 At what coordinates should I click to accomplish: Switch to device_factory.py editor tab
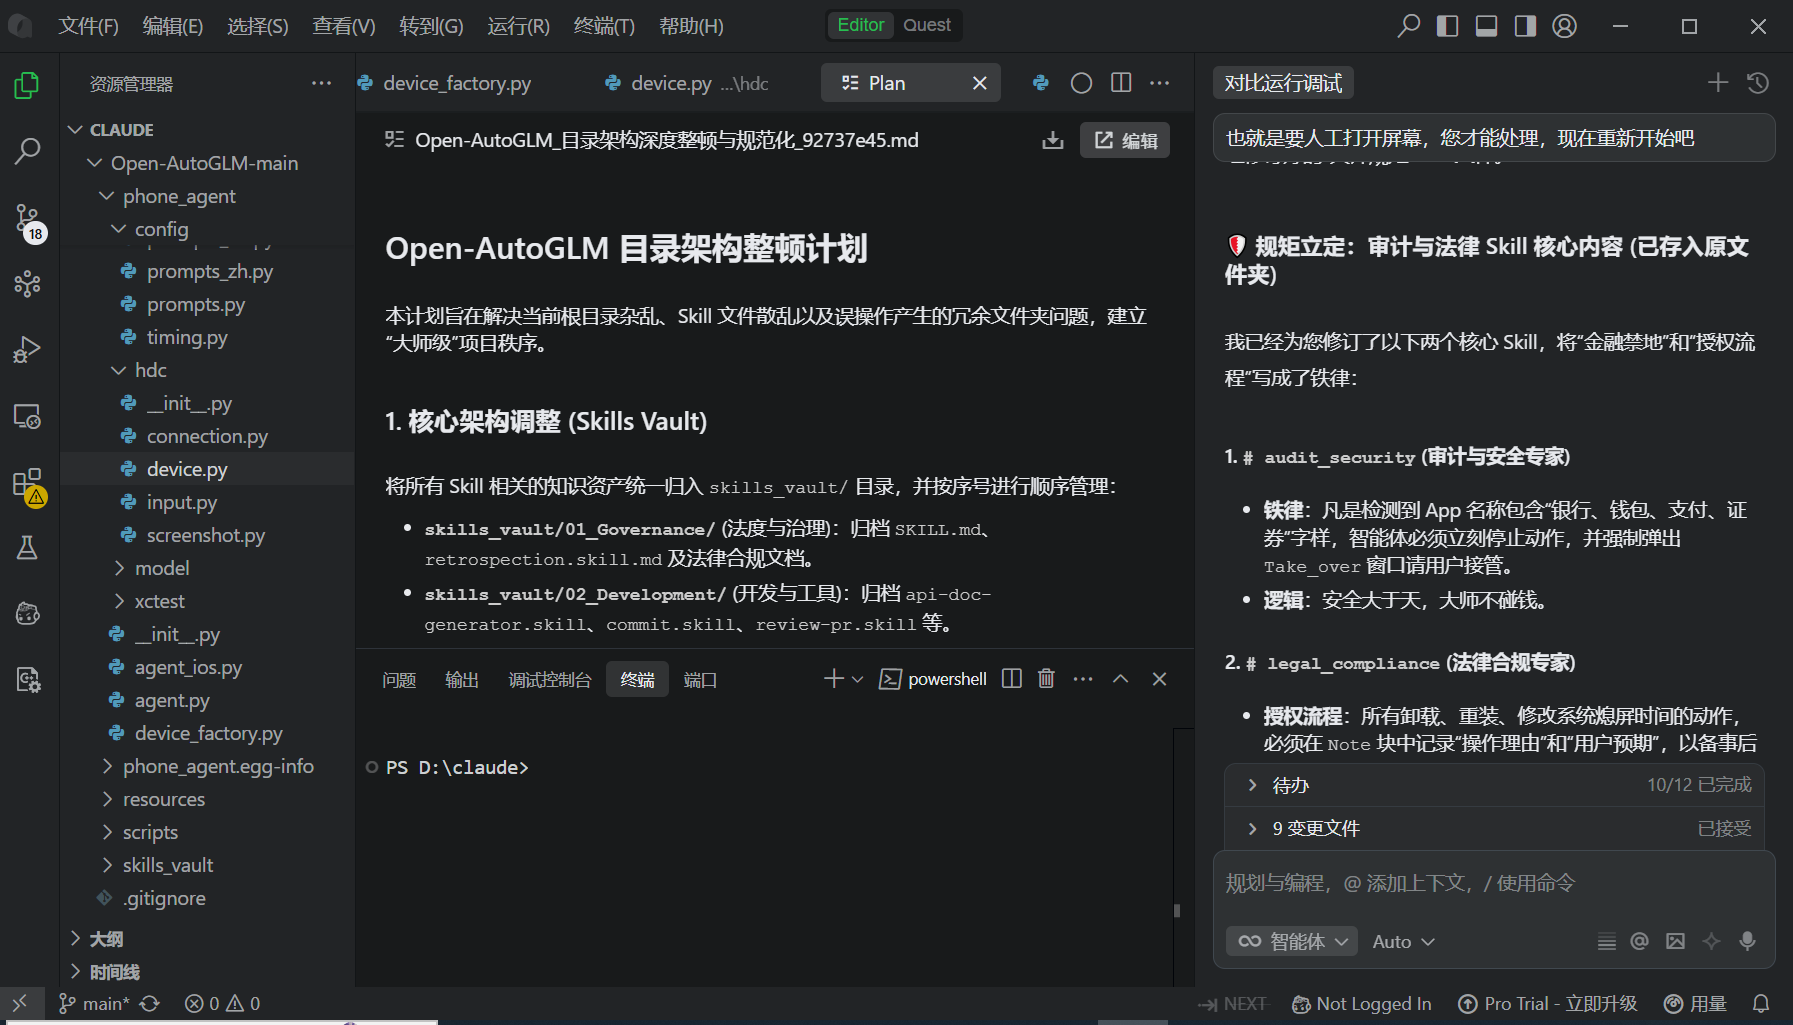457,83
